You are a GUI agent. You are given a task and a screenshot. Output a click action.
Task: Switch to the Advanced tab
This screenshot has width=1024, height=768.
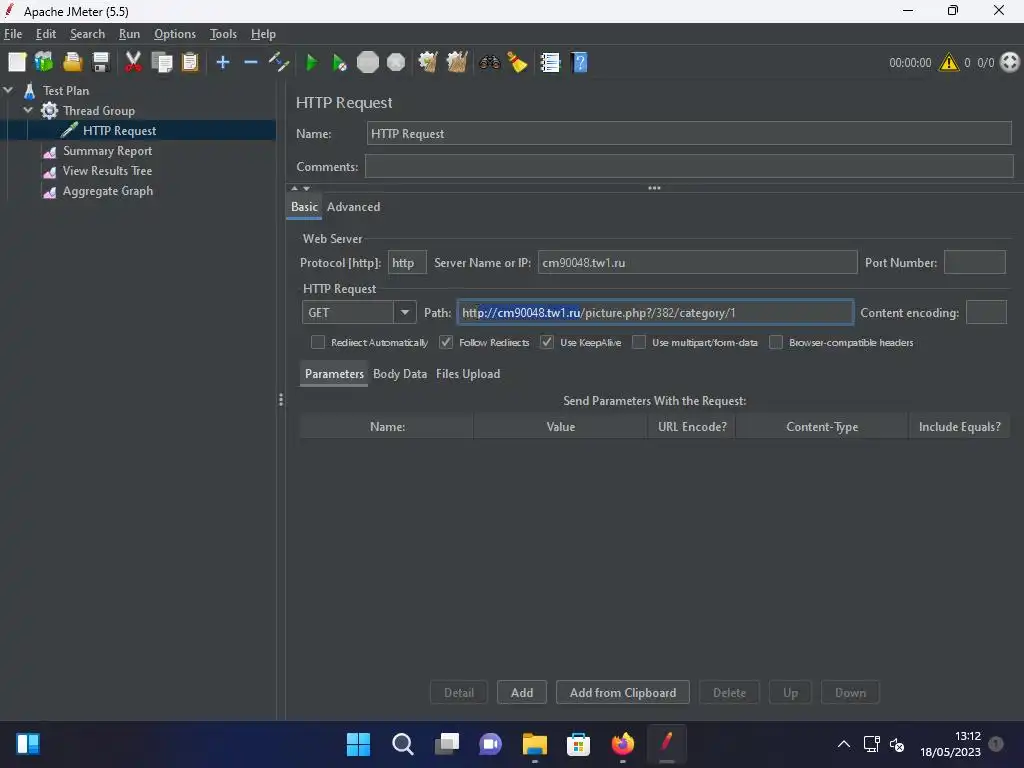(x=353, y=207)
